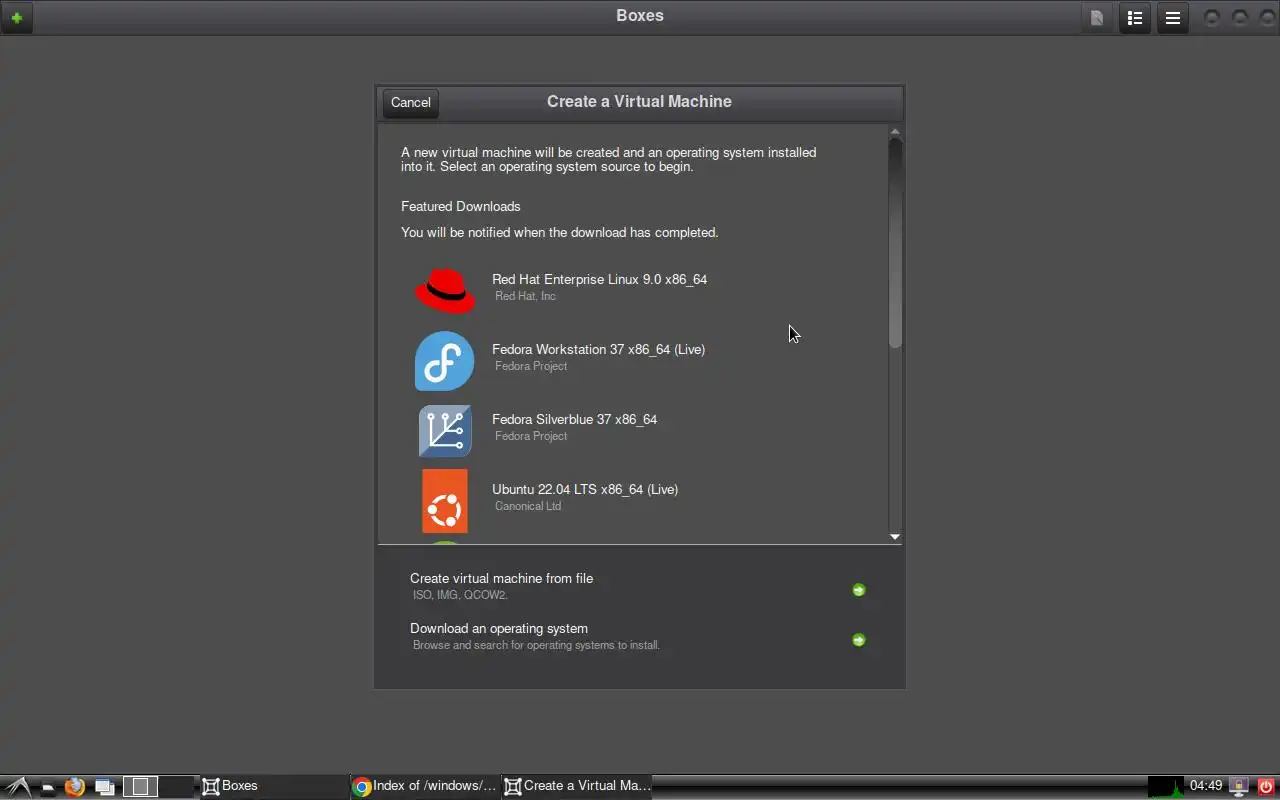
Task: Switch to Chrome 'Index of /windows' task
Action: coord(425,786)
